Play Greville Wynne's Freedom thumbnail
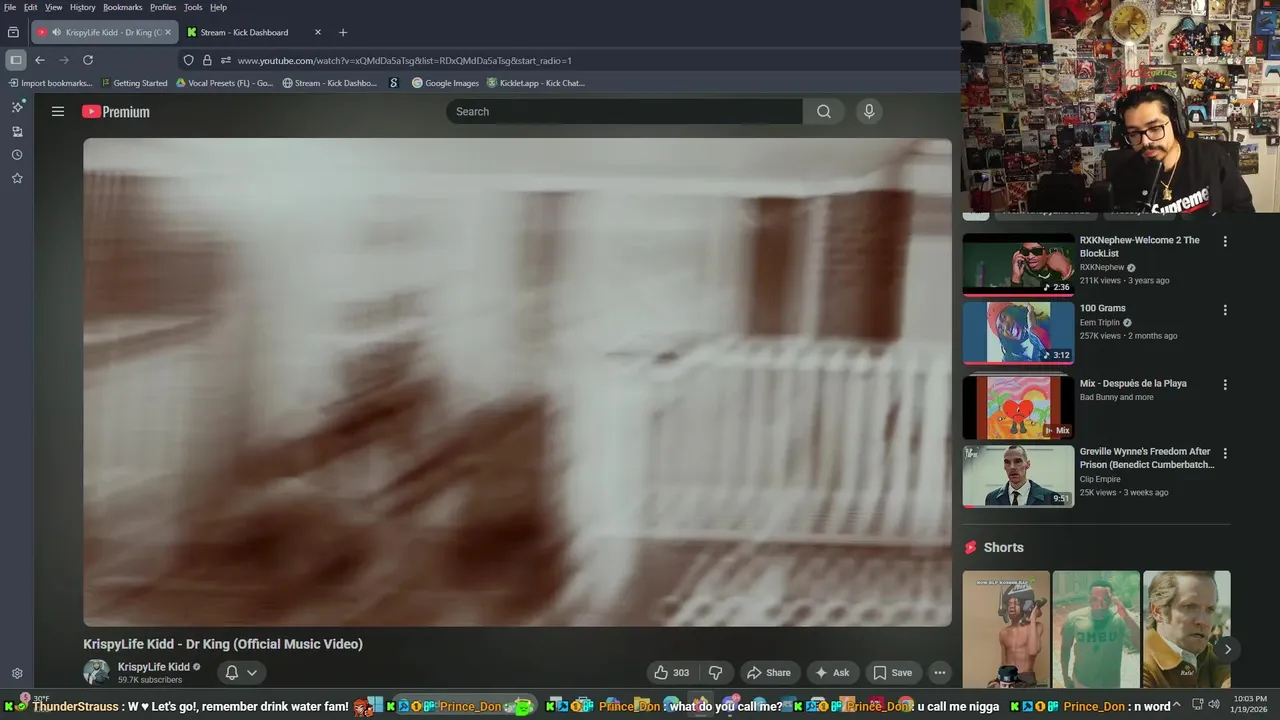1280x720 pixels. pyautogui.click(x=1018, y=476)
